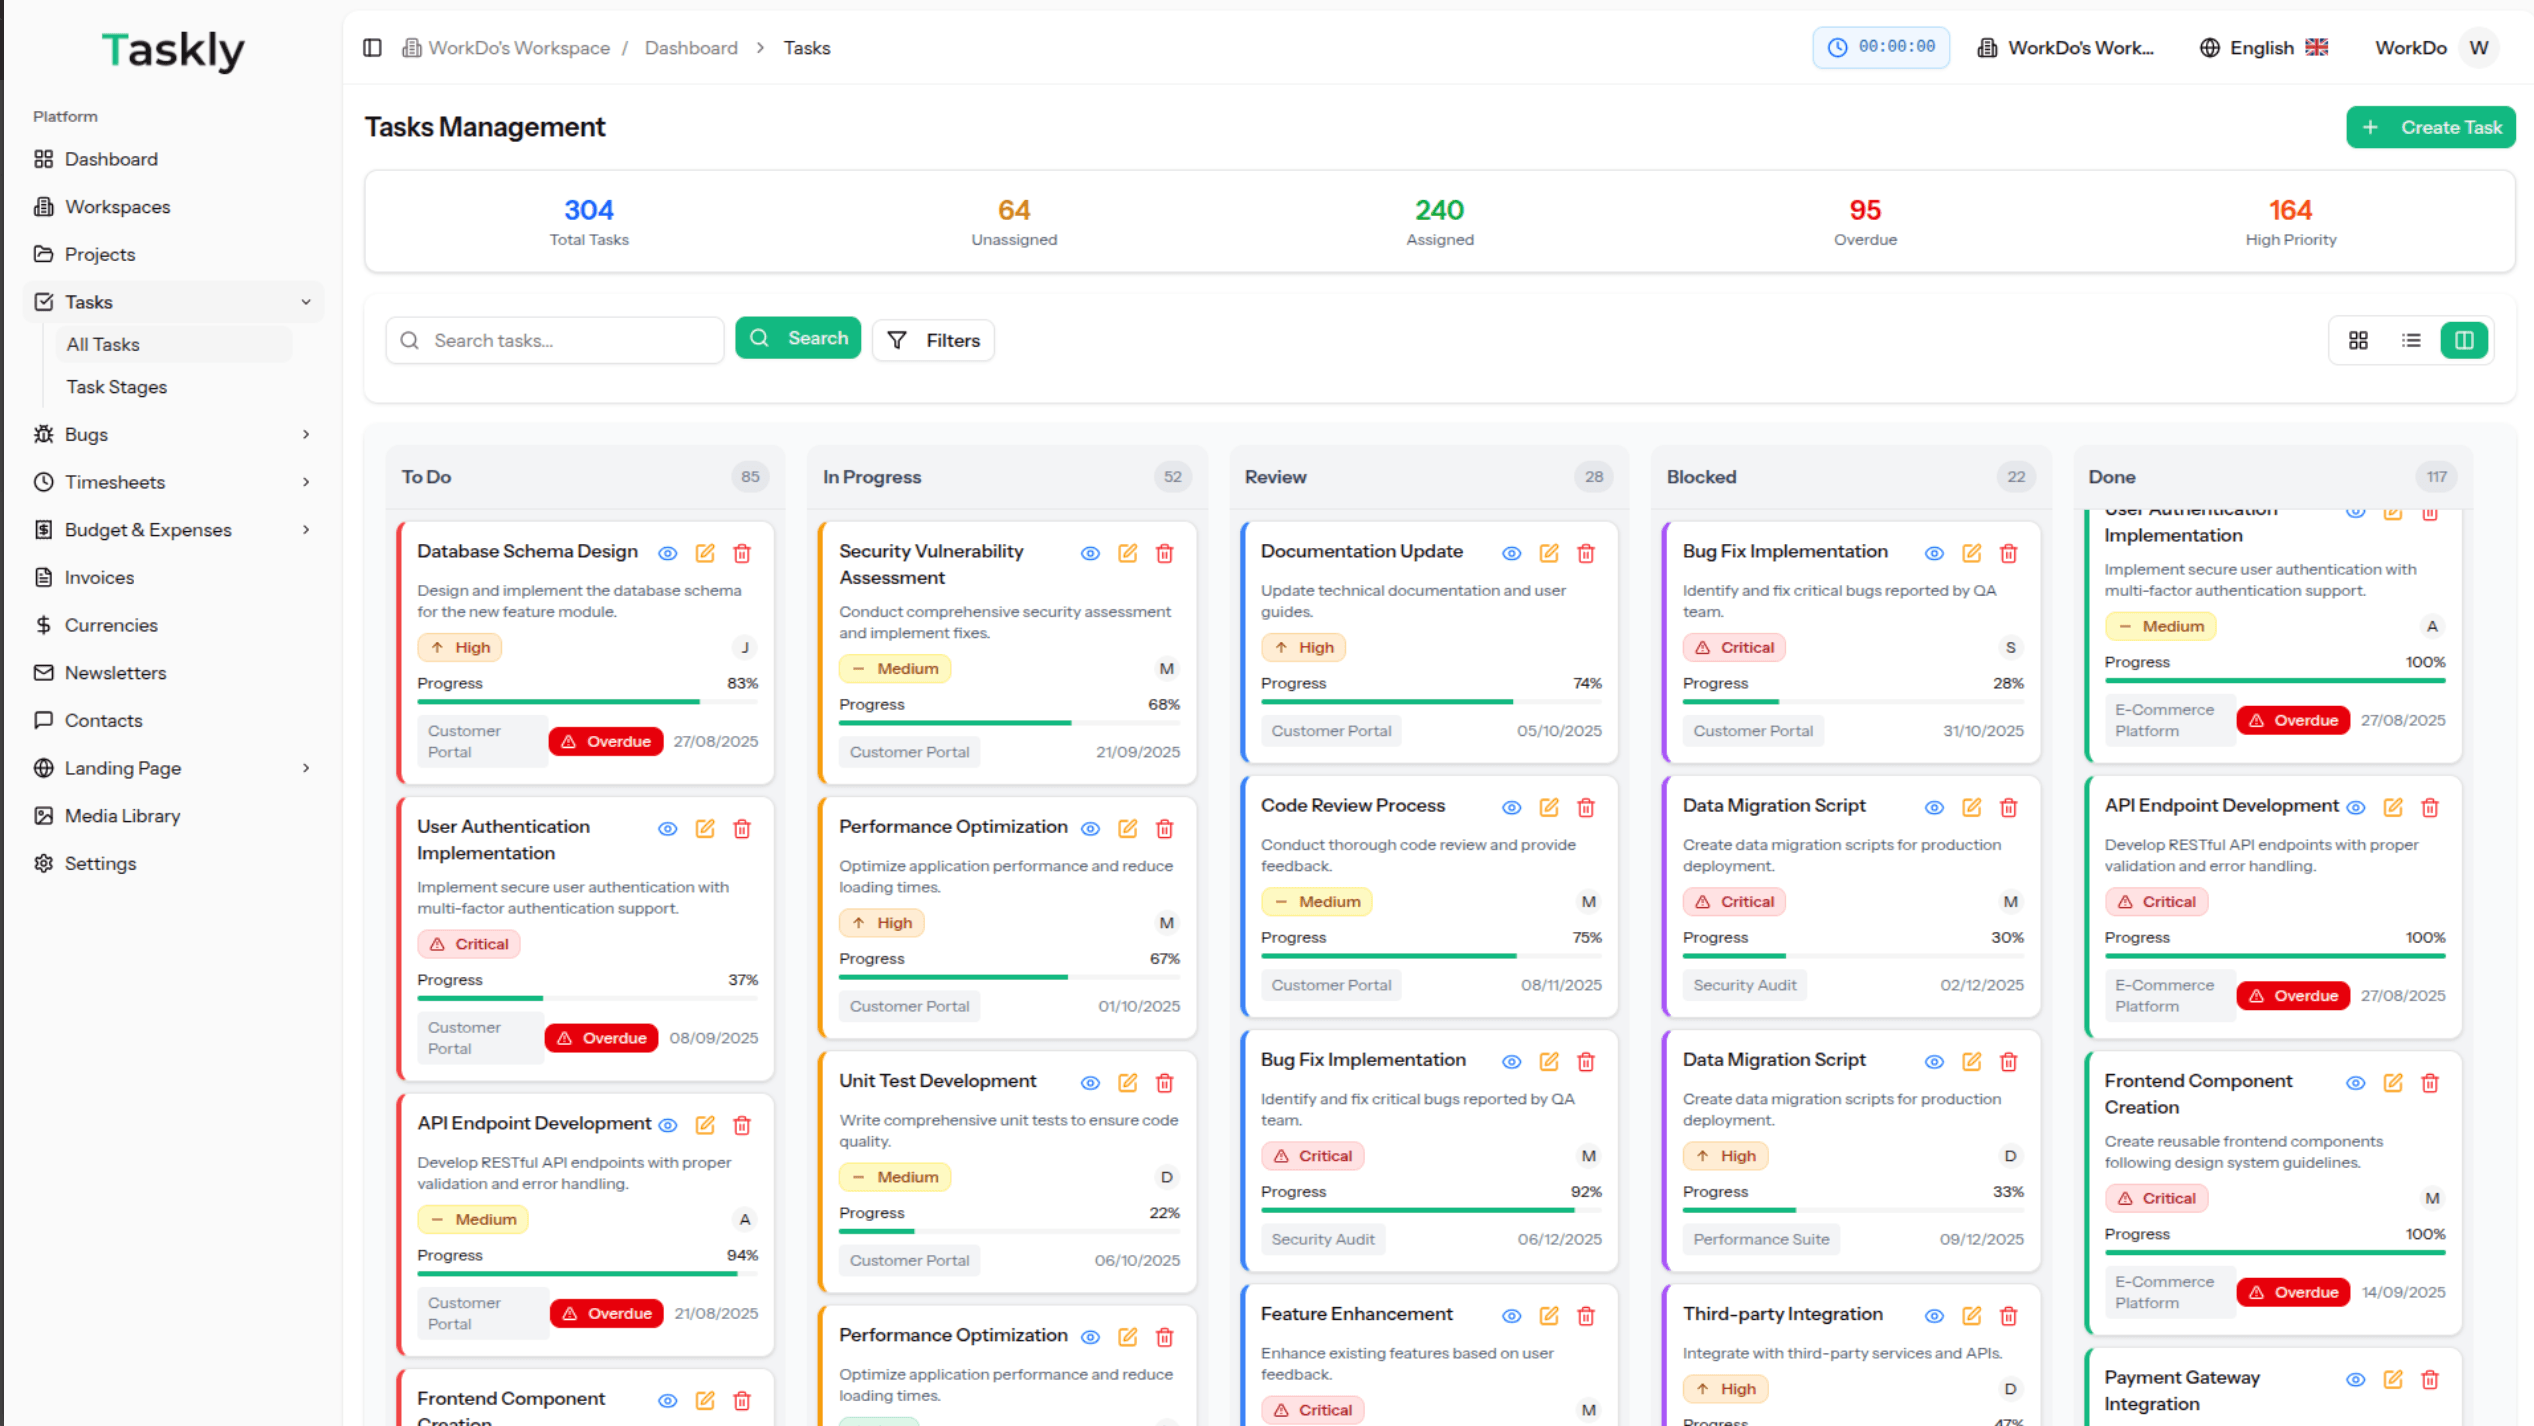The image size is (2534, 1426).
Task: Click the Filters funnel icon button
Action: pos(933,340)
